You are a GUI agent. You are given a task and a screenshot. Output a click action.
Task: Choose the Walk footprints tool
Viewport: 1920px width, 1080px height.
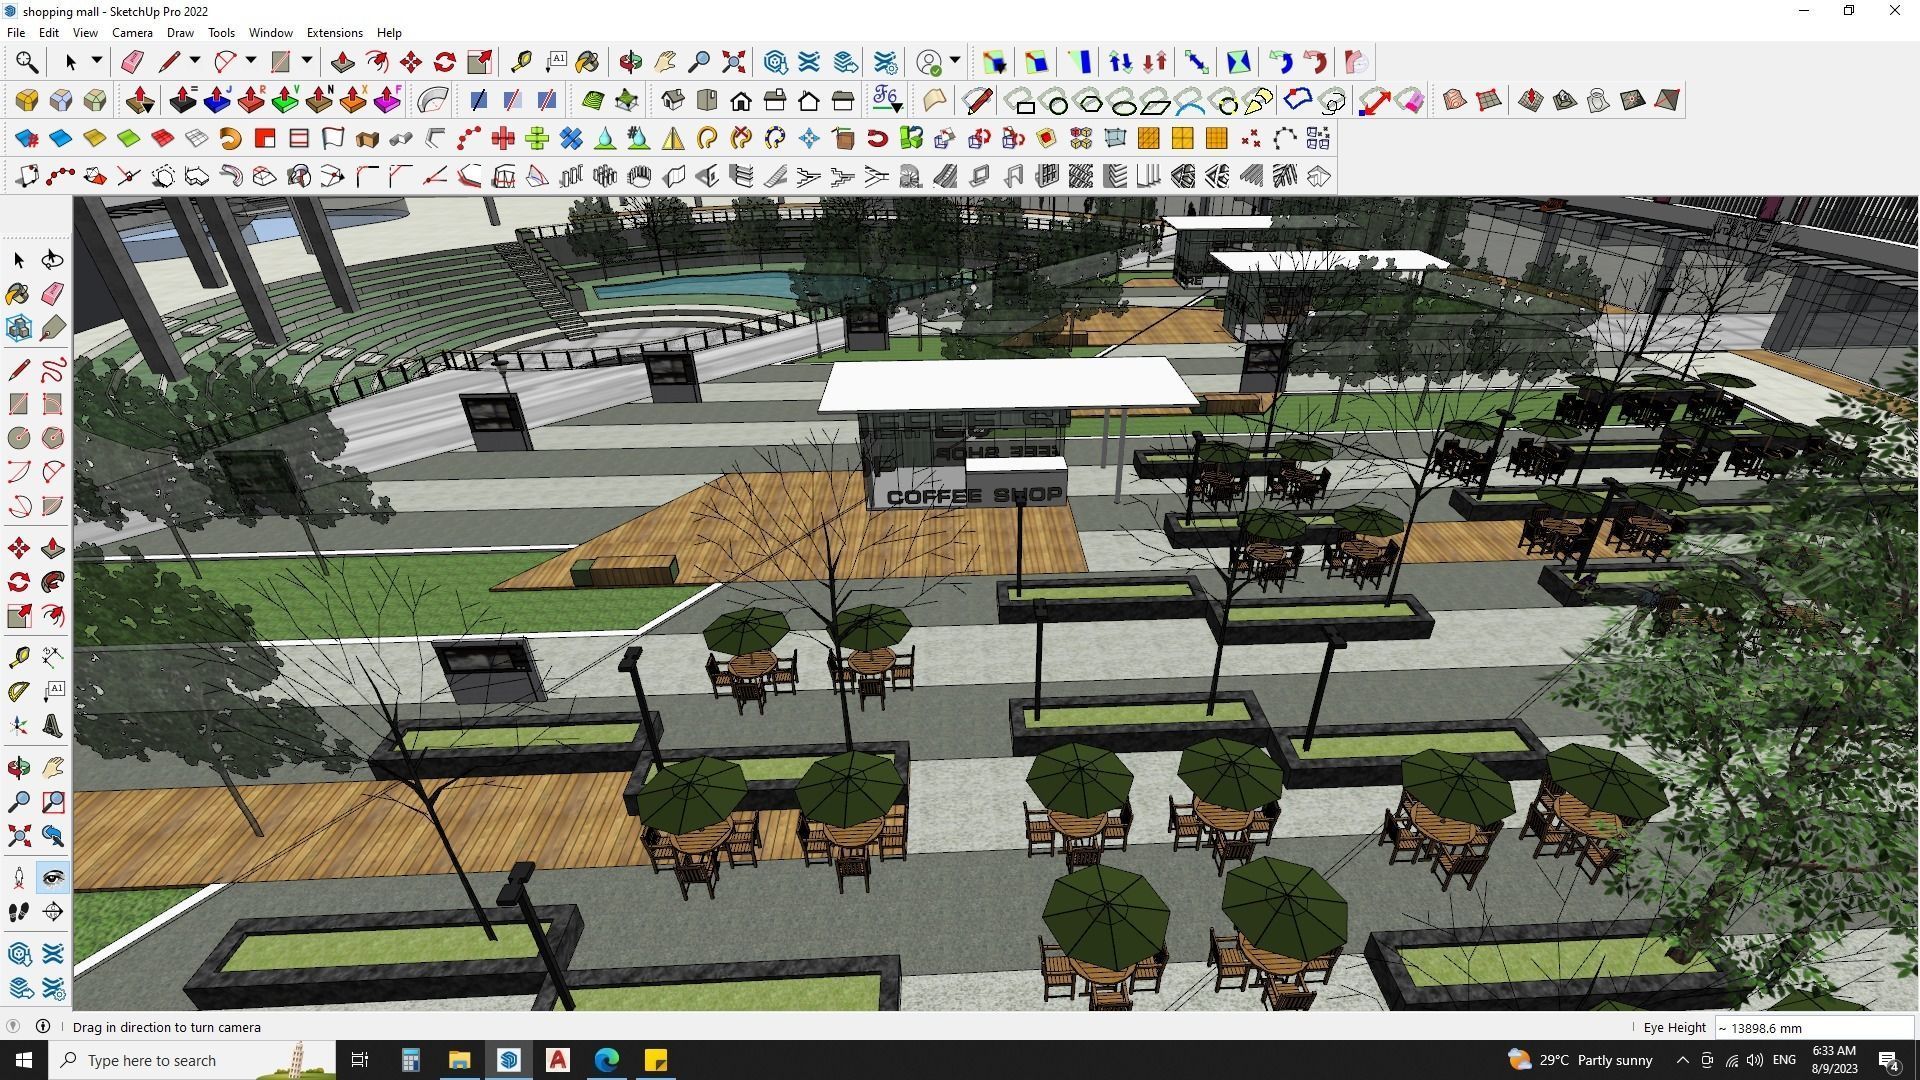18,912
